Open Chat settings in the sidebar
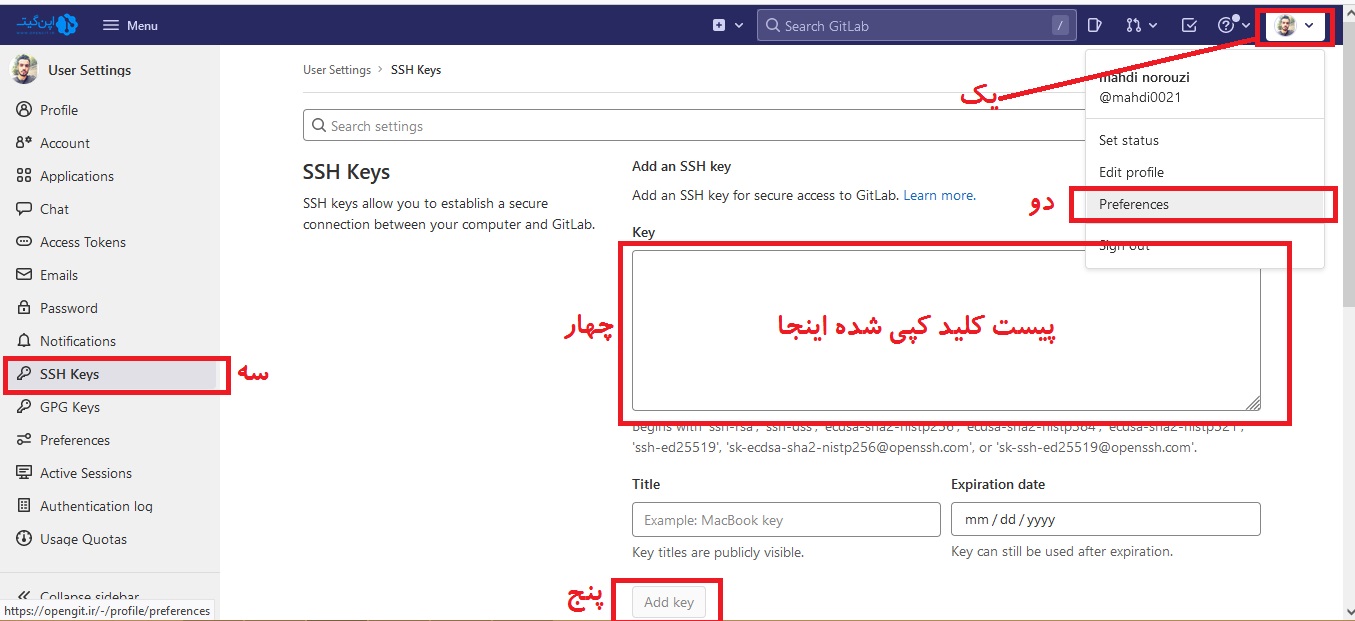 pyautogui.click(x=54, y=209)
